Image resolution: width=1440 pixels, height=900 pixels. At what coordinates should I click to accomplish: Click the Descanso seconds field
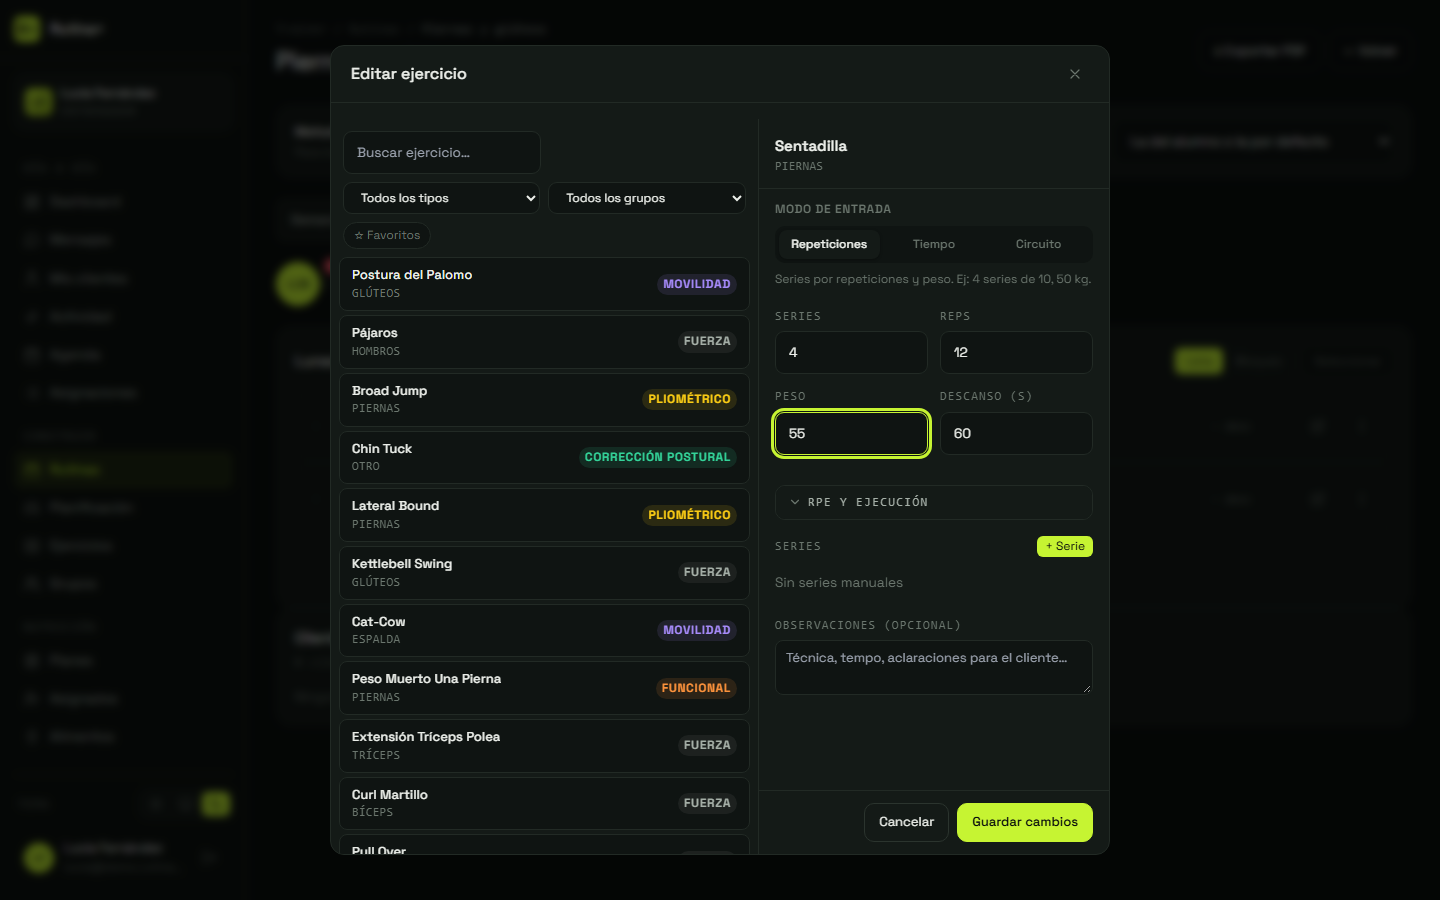[1016, 434]
